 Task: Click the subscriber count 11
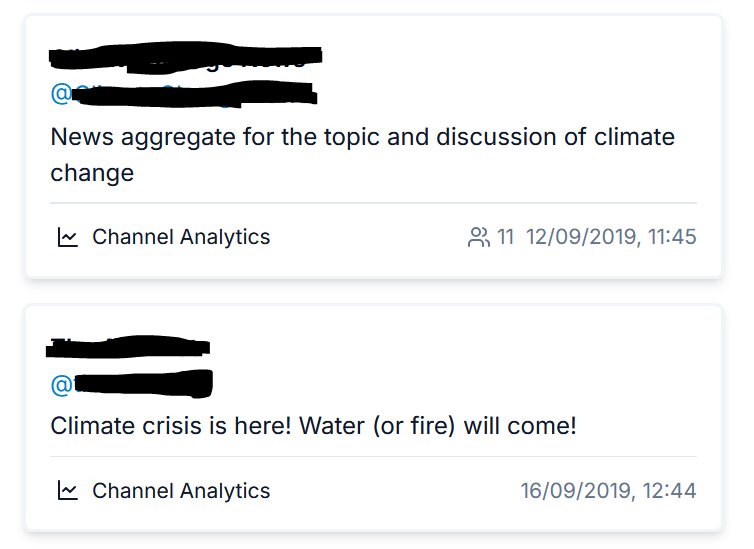pos(505,237)
